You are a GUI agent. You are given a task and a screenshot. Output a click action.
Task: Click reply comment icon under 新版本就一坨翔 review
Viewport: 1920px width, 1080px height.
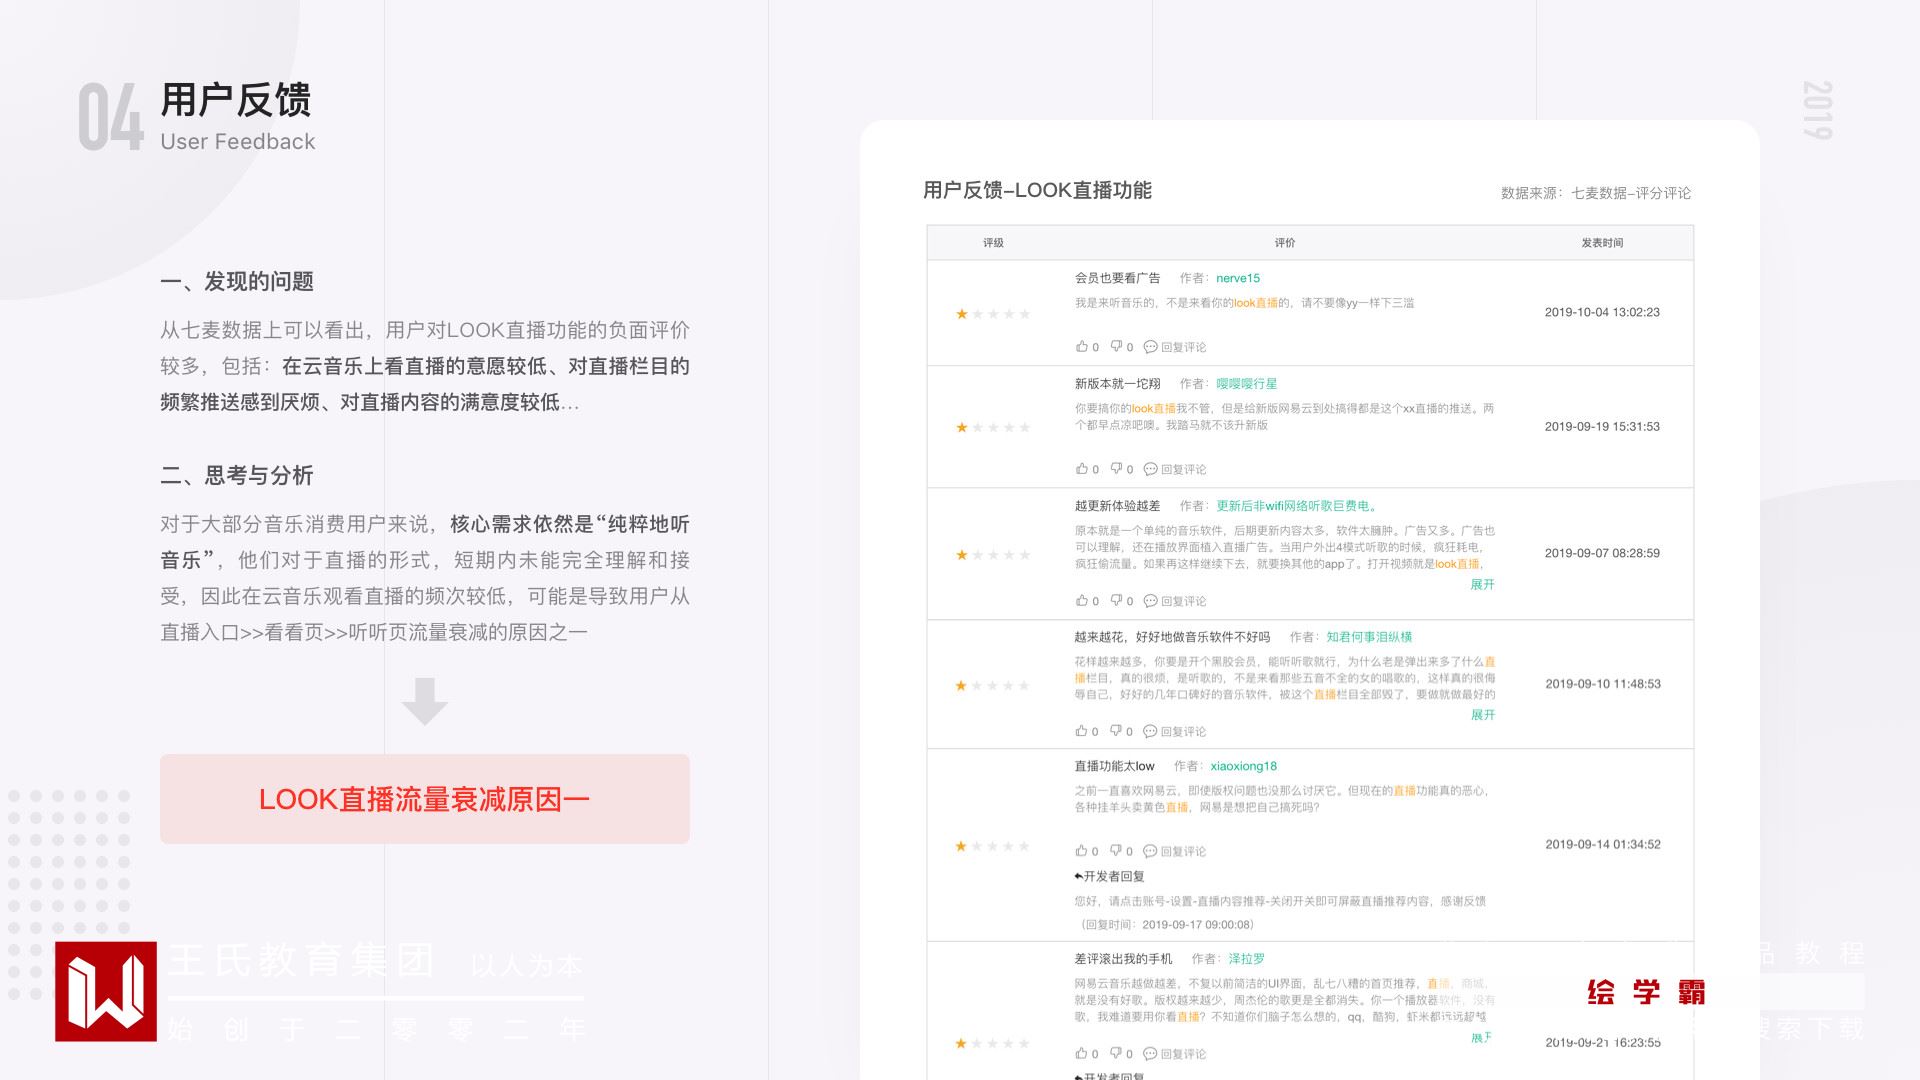click(1150, 469)
